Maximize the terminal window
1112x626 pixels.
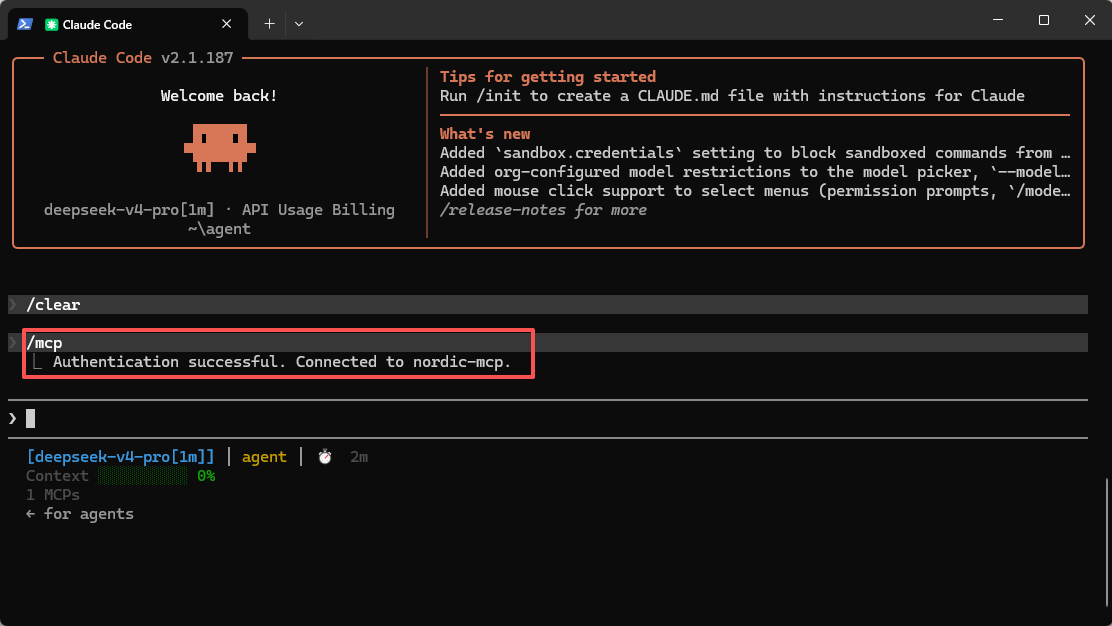1044,20
